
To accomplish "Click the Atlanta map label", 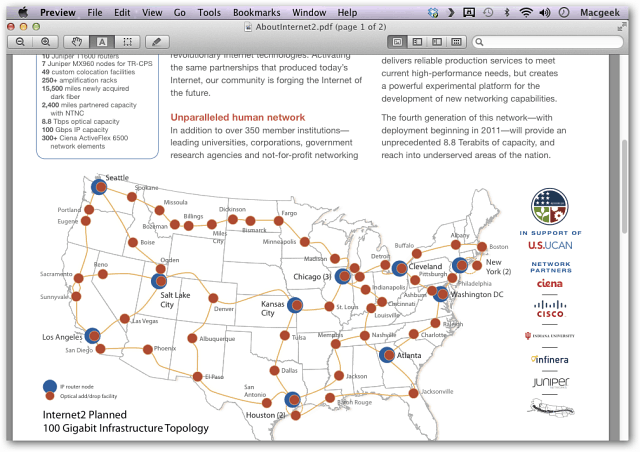I will tap(409, 355).
